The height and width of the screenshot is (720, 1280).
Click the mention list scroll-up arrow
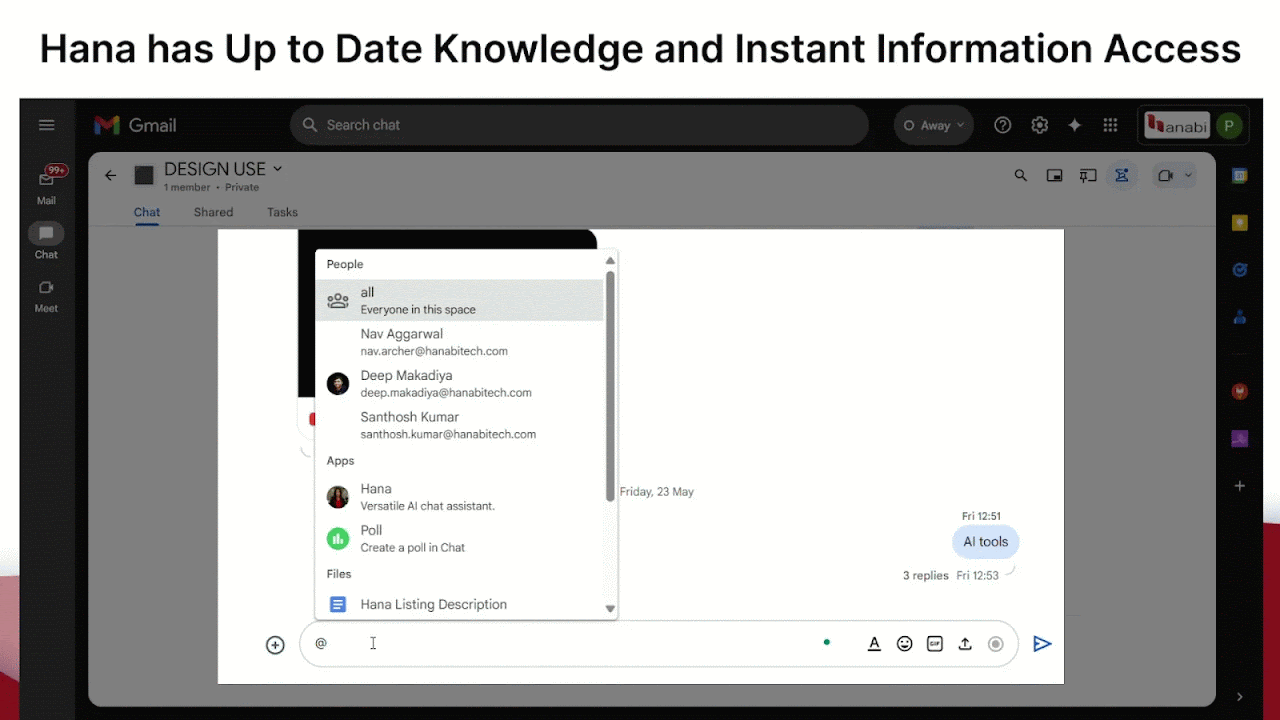[x=610, y=261]
